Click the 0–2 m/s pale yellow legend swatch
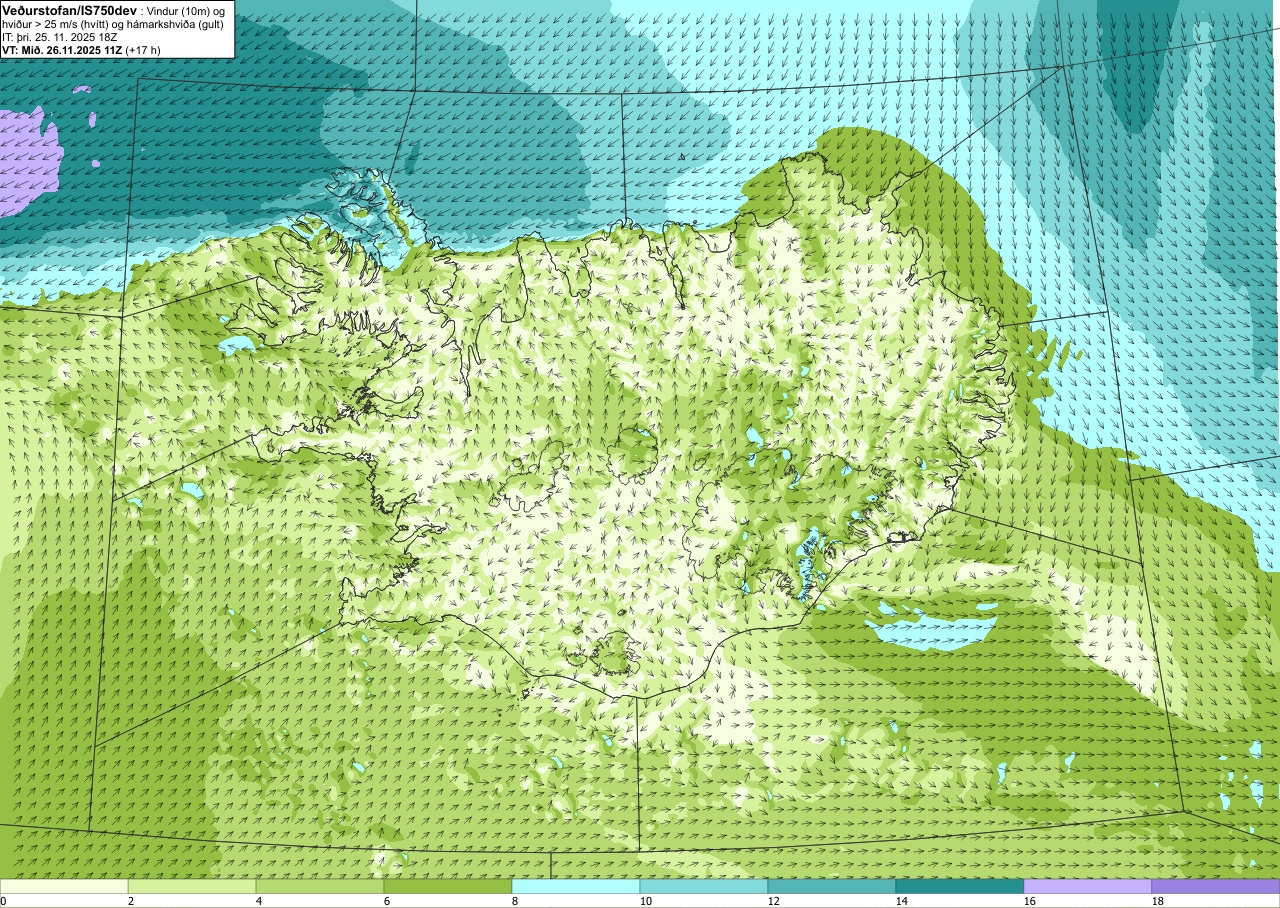Image resolution: width=1280 pixels, height=908 pixels. click(64, 886)
